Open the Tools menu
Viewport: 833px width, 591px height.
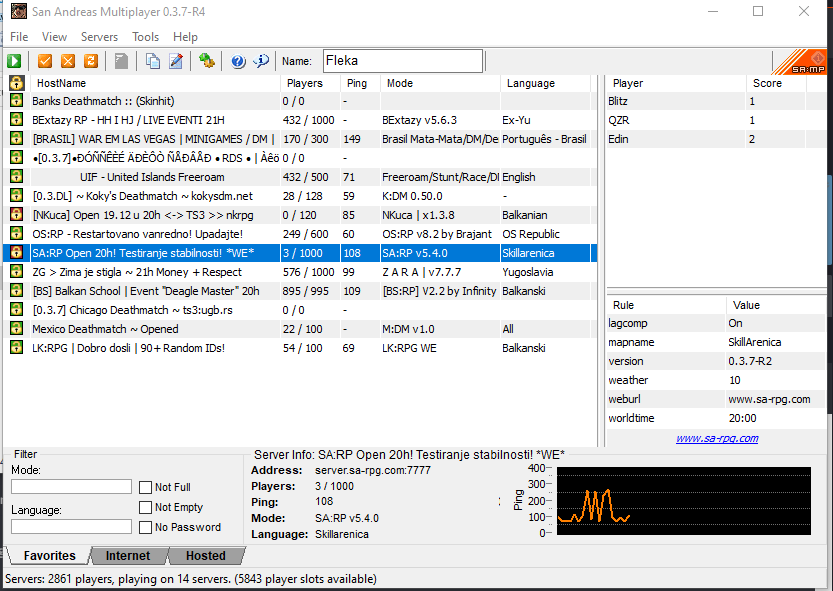coord(146,37)
